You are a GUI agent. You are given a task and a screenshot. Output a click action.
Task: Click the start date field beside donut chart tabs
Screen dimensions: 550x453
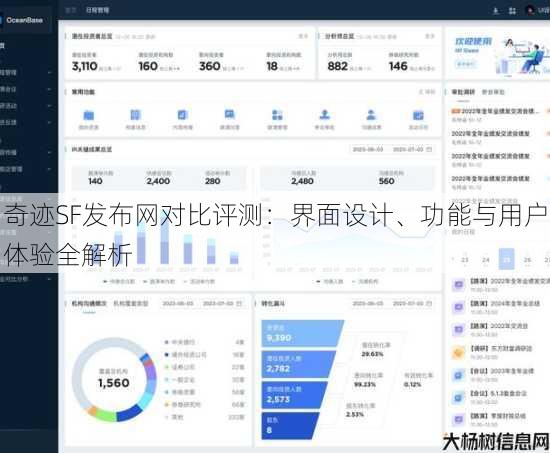177,303
